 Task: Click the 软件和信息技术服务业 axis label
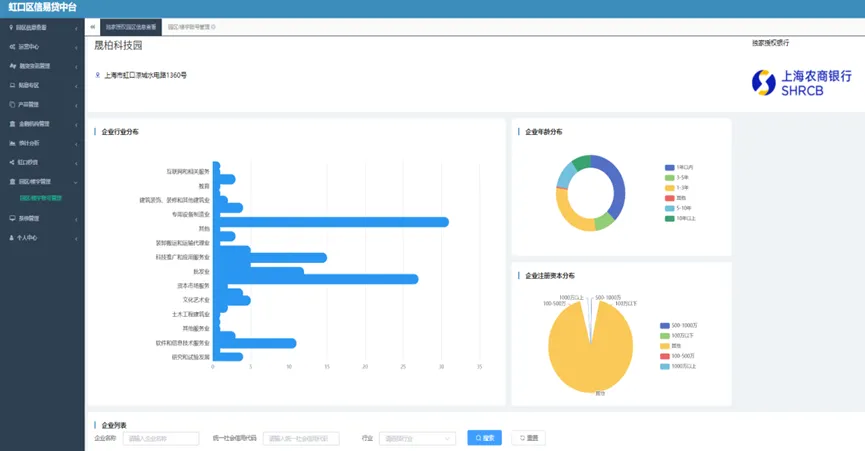pyautogui.click(x=183, y=343)
